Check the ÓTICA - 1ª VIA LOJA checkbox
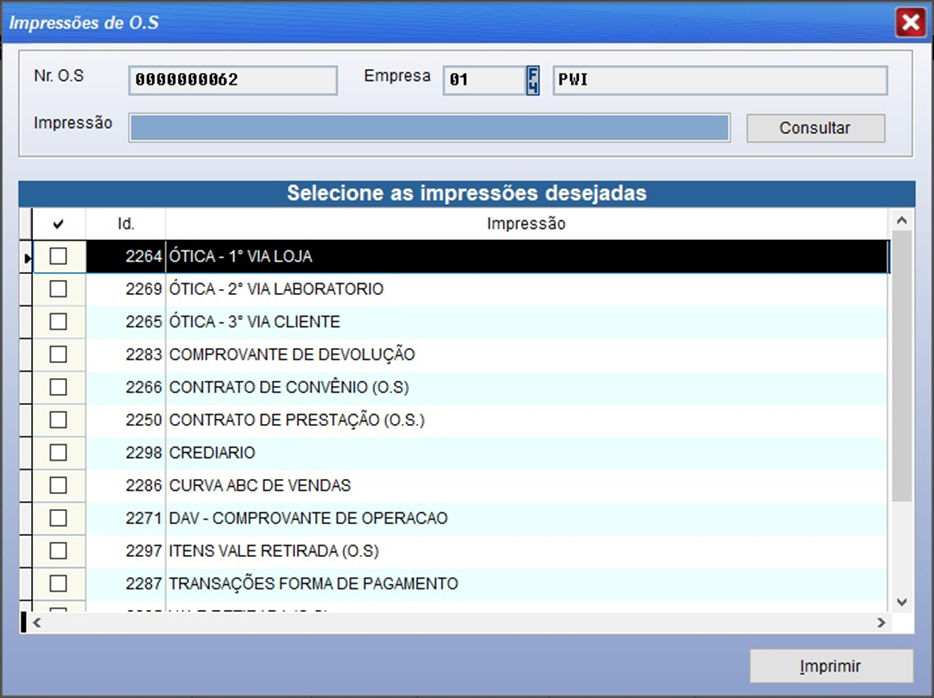 pyautogui.click(x=58, y=257)
